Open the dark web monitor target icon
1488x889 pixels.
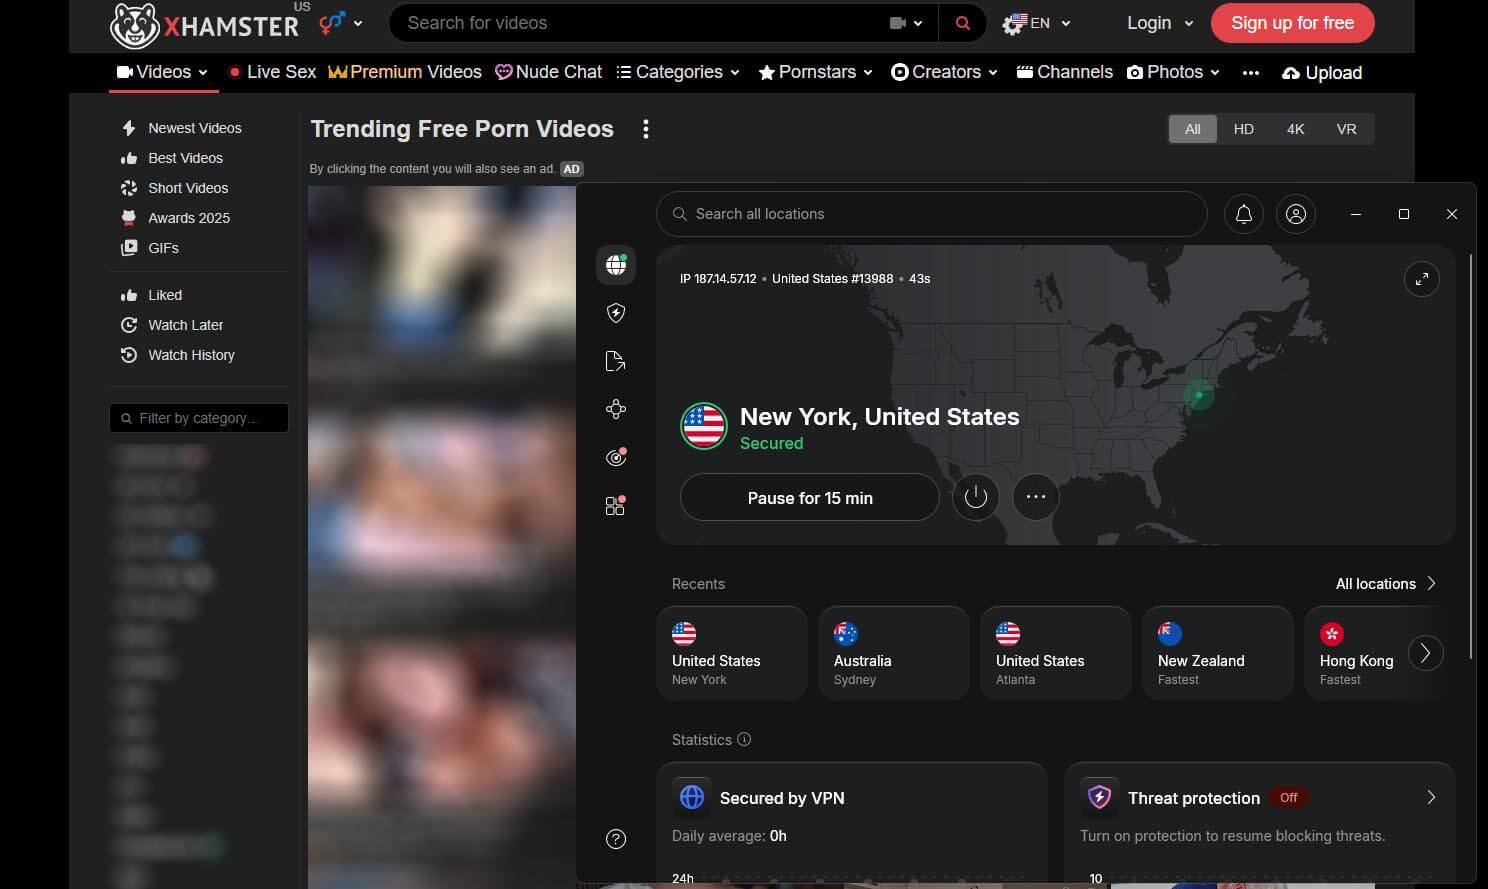[616, 457]
